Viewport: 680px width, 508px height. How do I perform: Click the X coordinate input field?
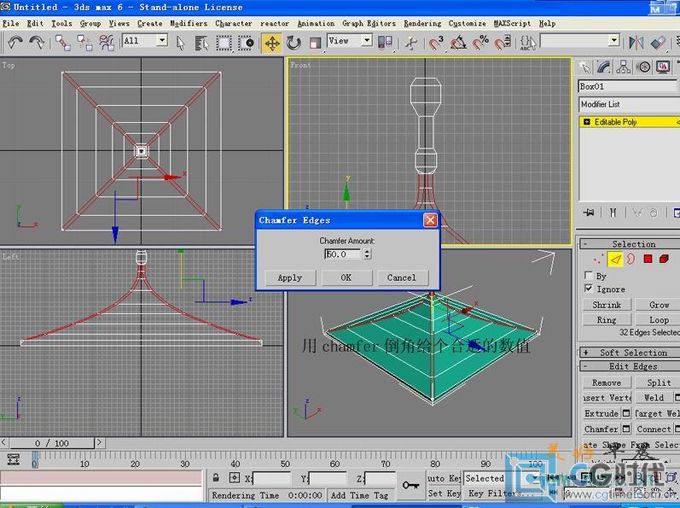tap(271, 479)
